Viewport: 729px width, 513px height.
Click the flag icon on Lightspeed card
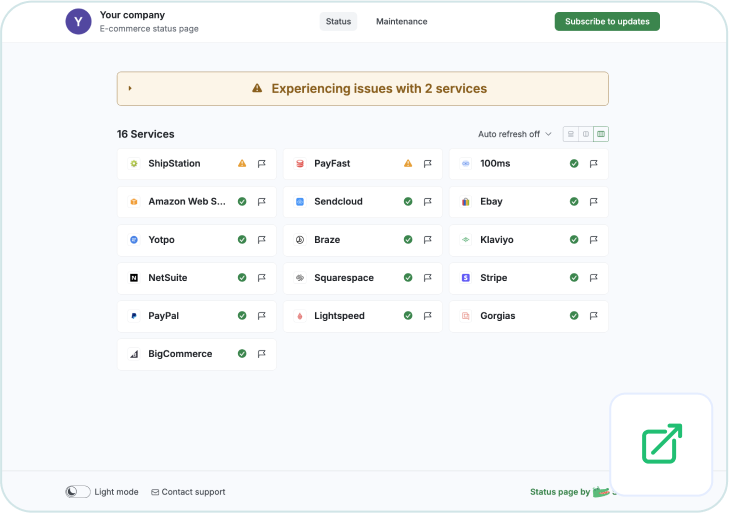(428, 316)
